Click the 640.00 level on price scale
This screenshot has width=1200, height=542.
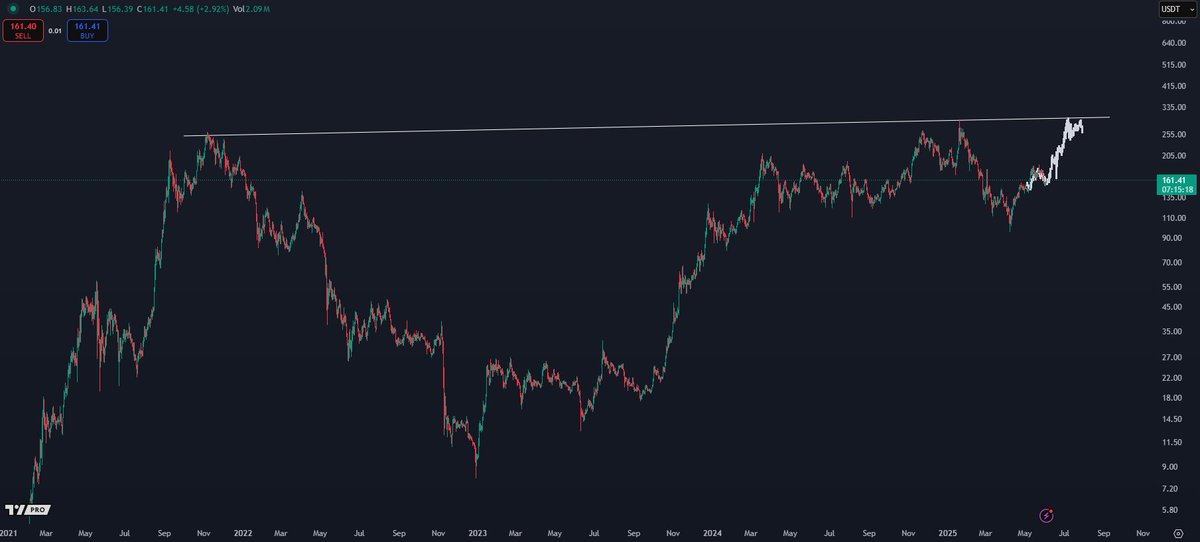click(1174, 43)
